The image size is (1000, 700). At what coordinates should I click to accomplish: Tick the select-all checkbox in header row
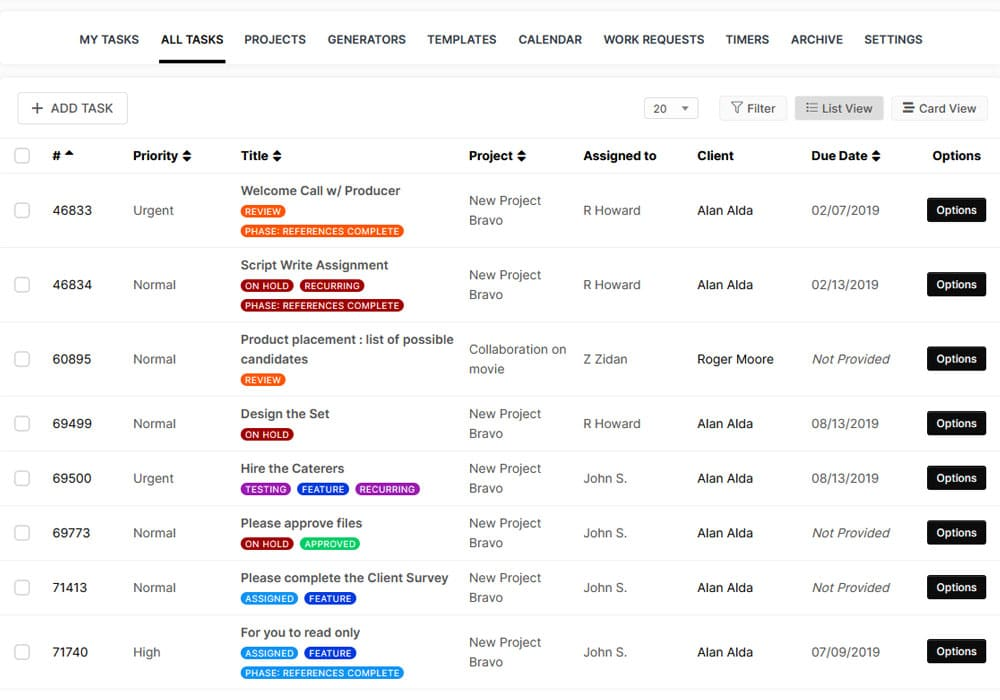[22, 156]
